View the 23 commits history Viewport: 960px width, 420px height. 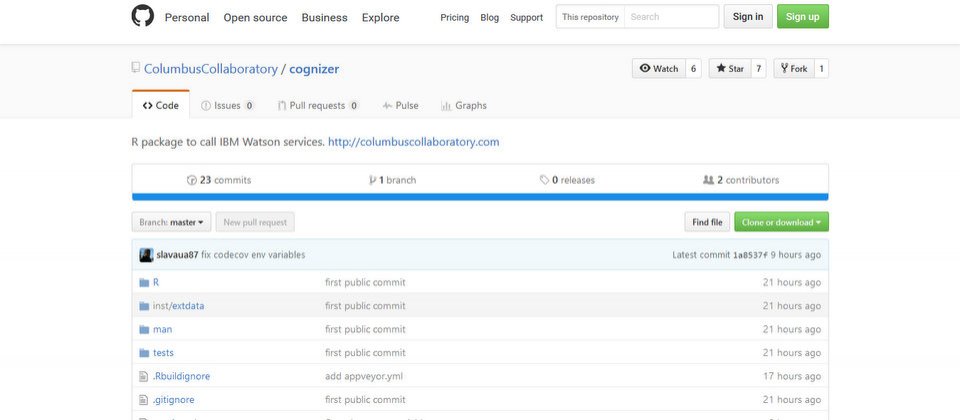tap(219, 180)
